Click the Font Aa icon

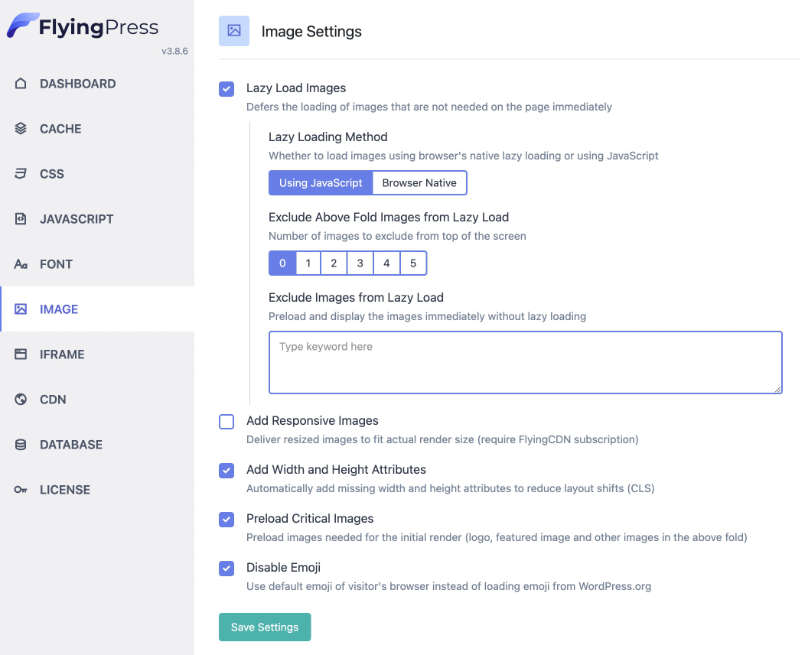[x=20, y=264]
